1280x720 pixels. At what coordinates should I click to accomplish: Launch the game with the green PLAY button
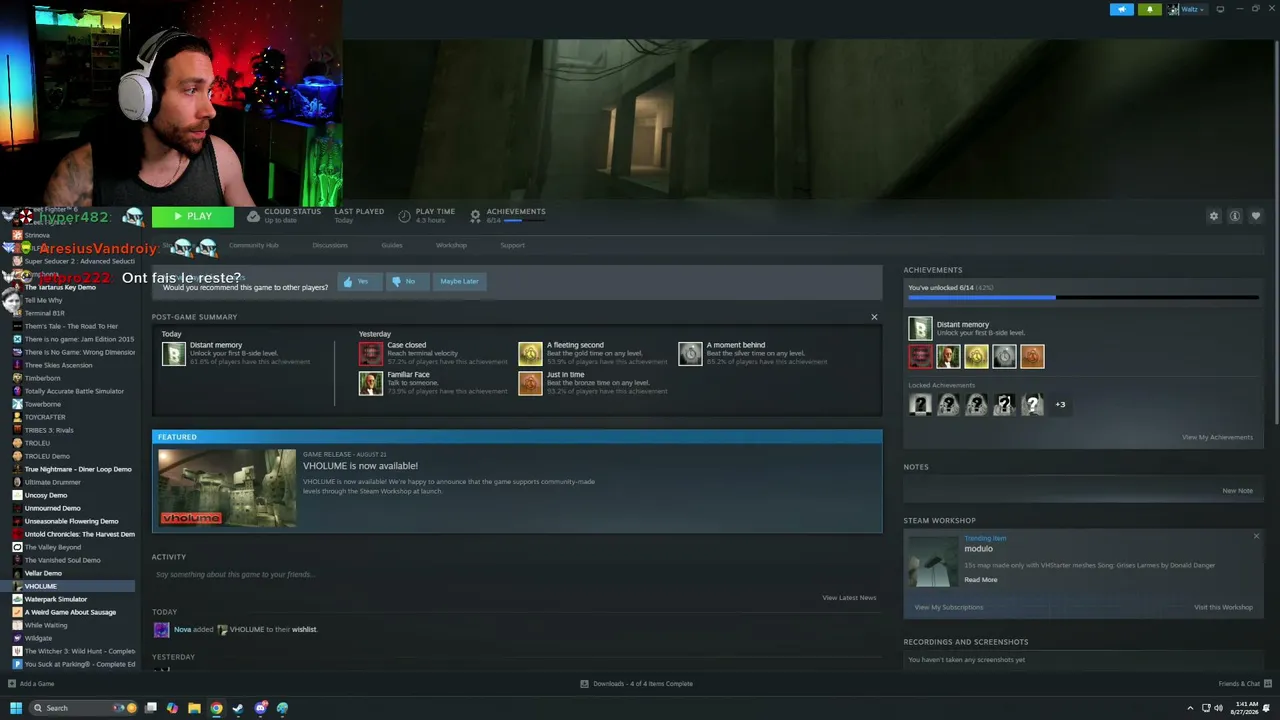tap(193, 216)
